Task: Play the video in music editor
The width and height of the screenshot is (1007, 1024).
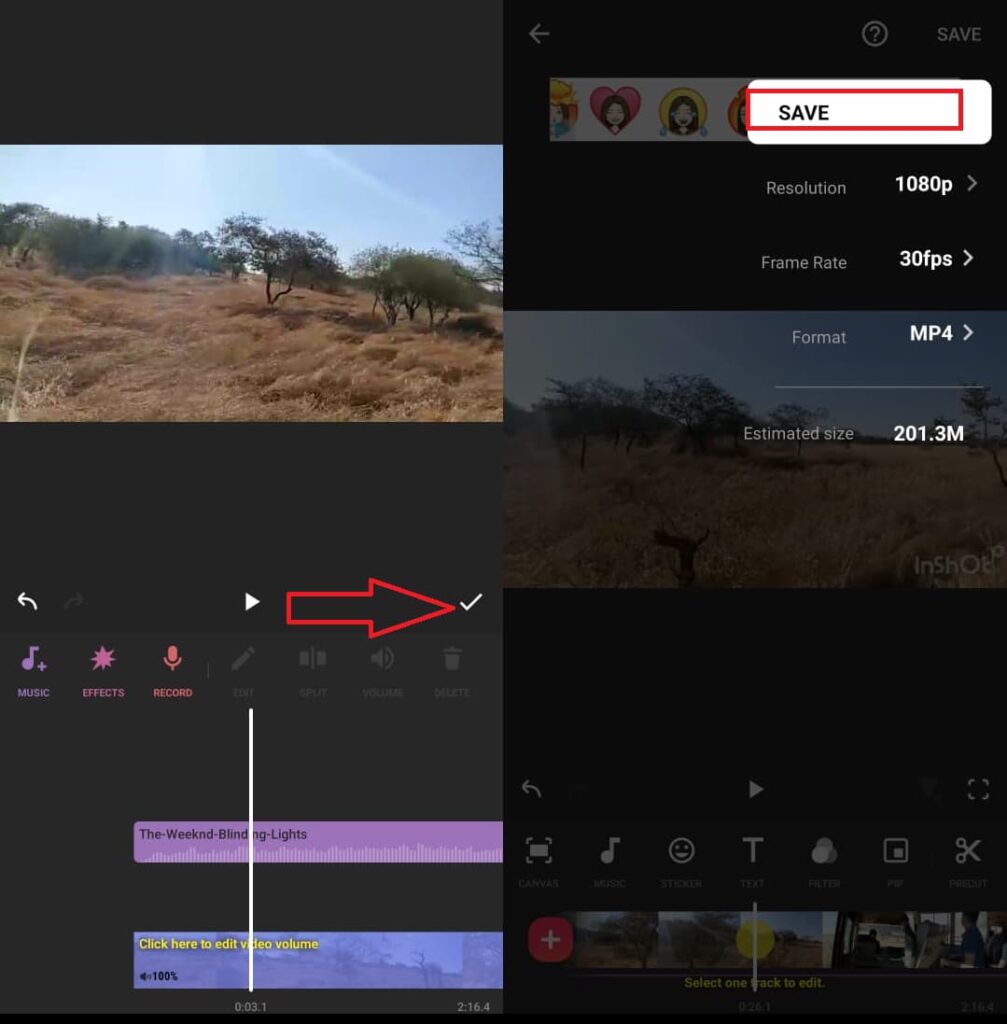Action: [x=252, y=602]
